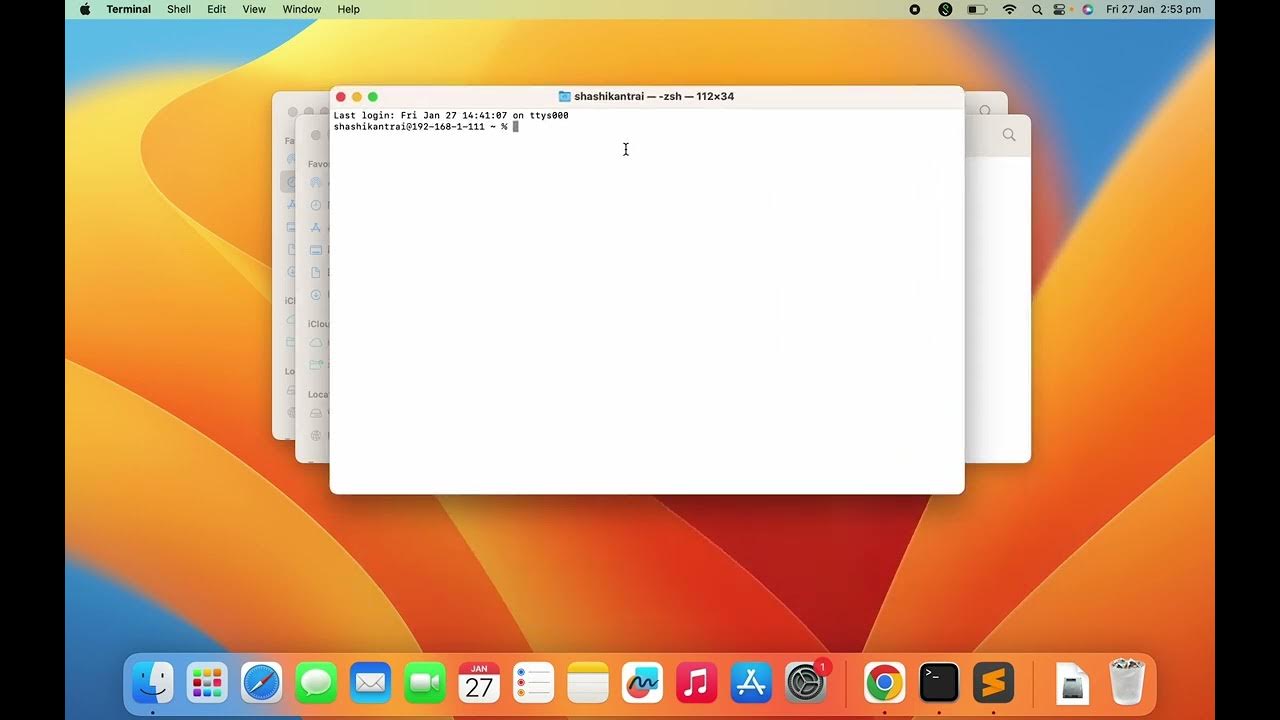Open the Edit menu
The width and height of the screenshot is (1280, 720).
[217, 9]
